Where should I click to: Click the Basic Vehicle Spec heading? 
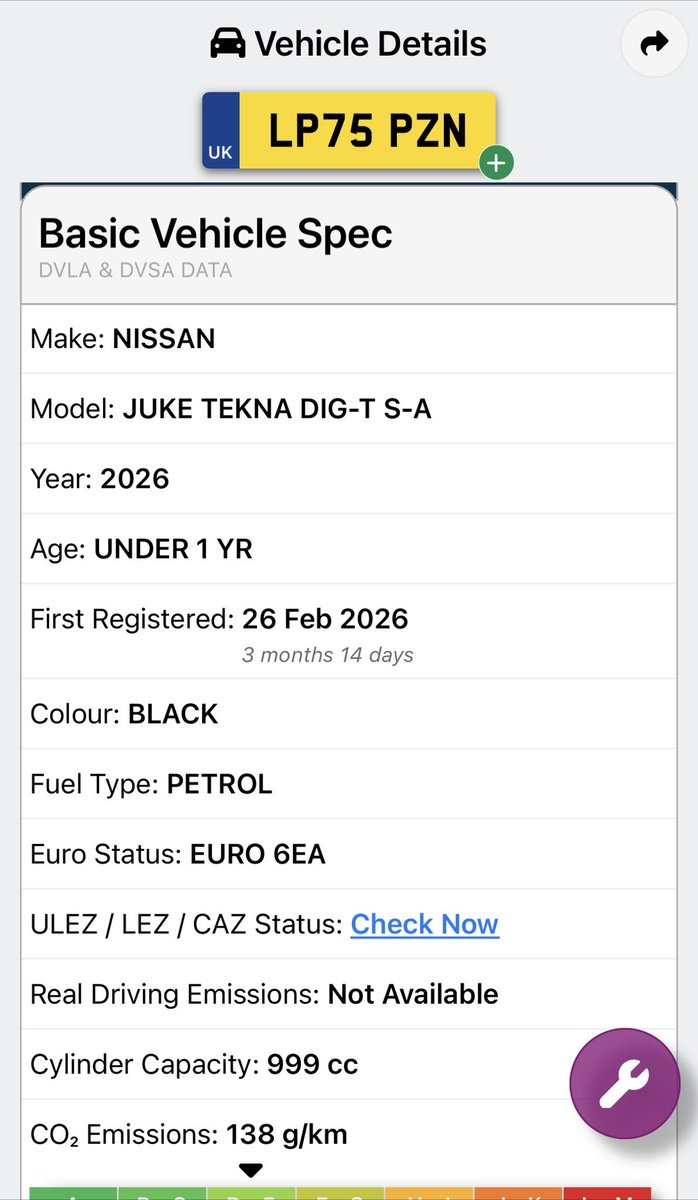(x=216, y=234)
